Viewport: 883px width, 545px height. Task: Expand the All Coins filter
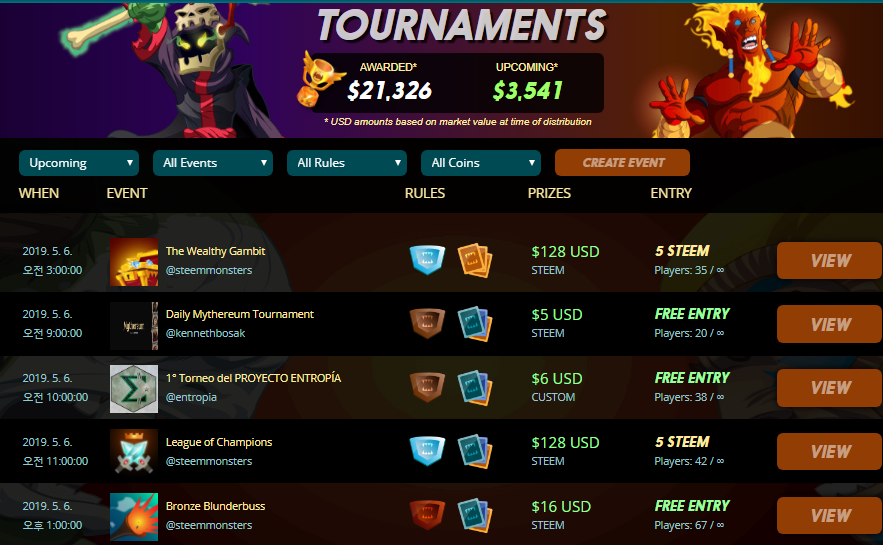point(481,163)
